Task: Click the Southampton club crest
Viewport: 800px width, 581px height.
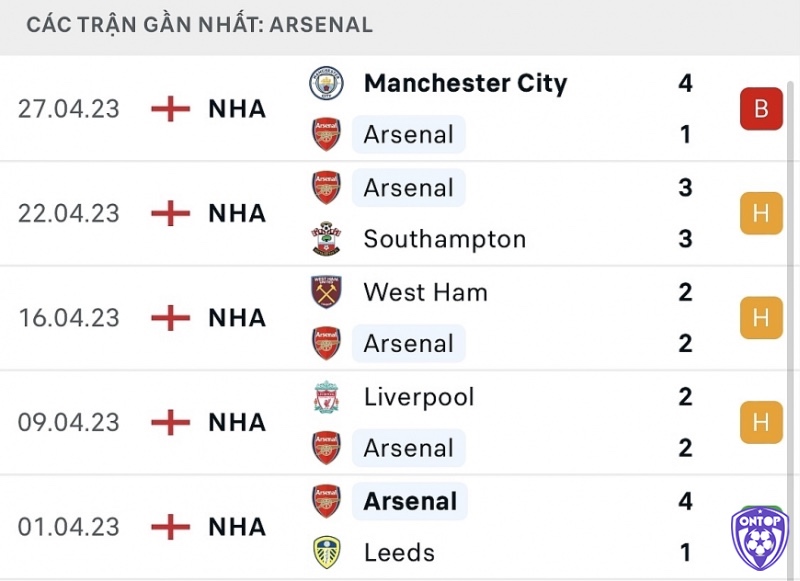Action: click(327, 238)
